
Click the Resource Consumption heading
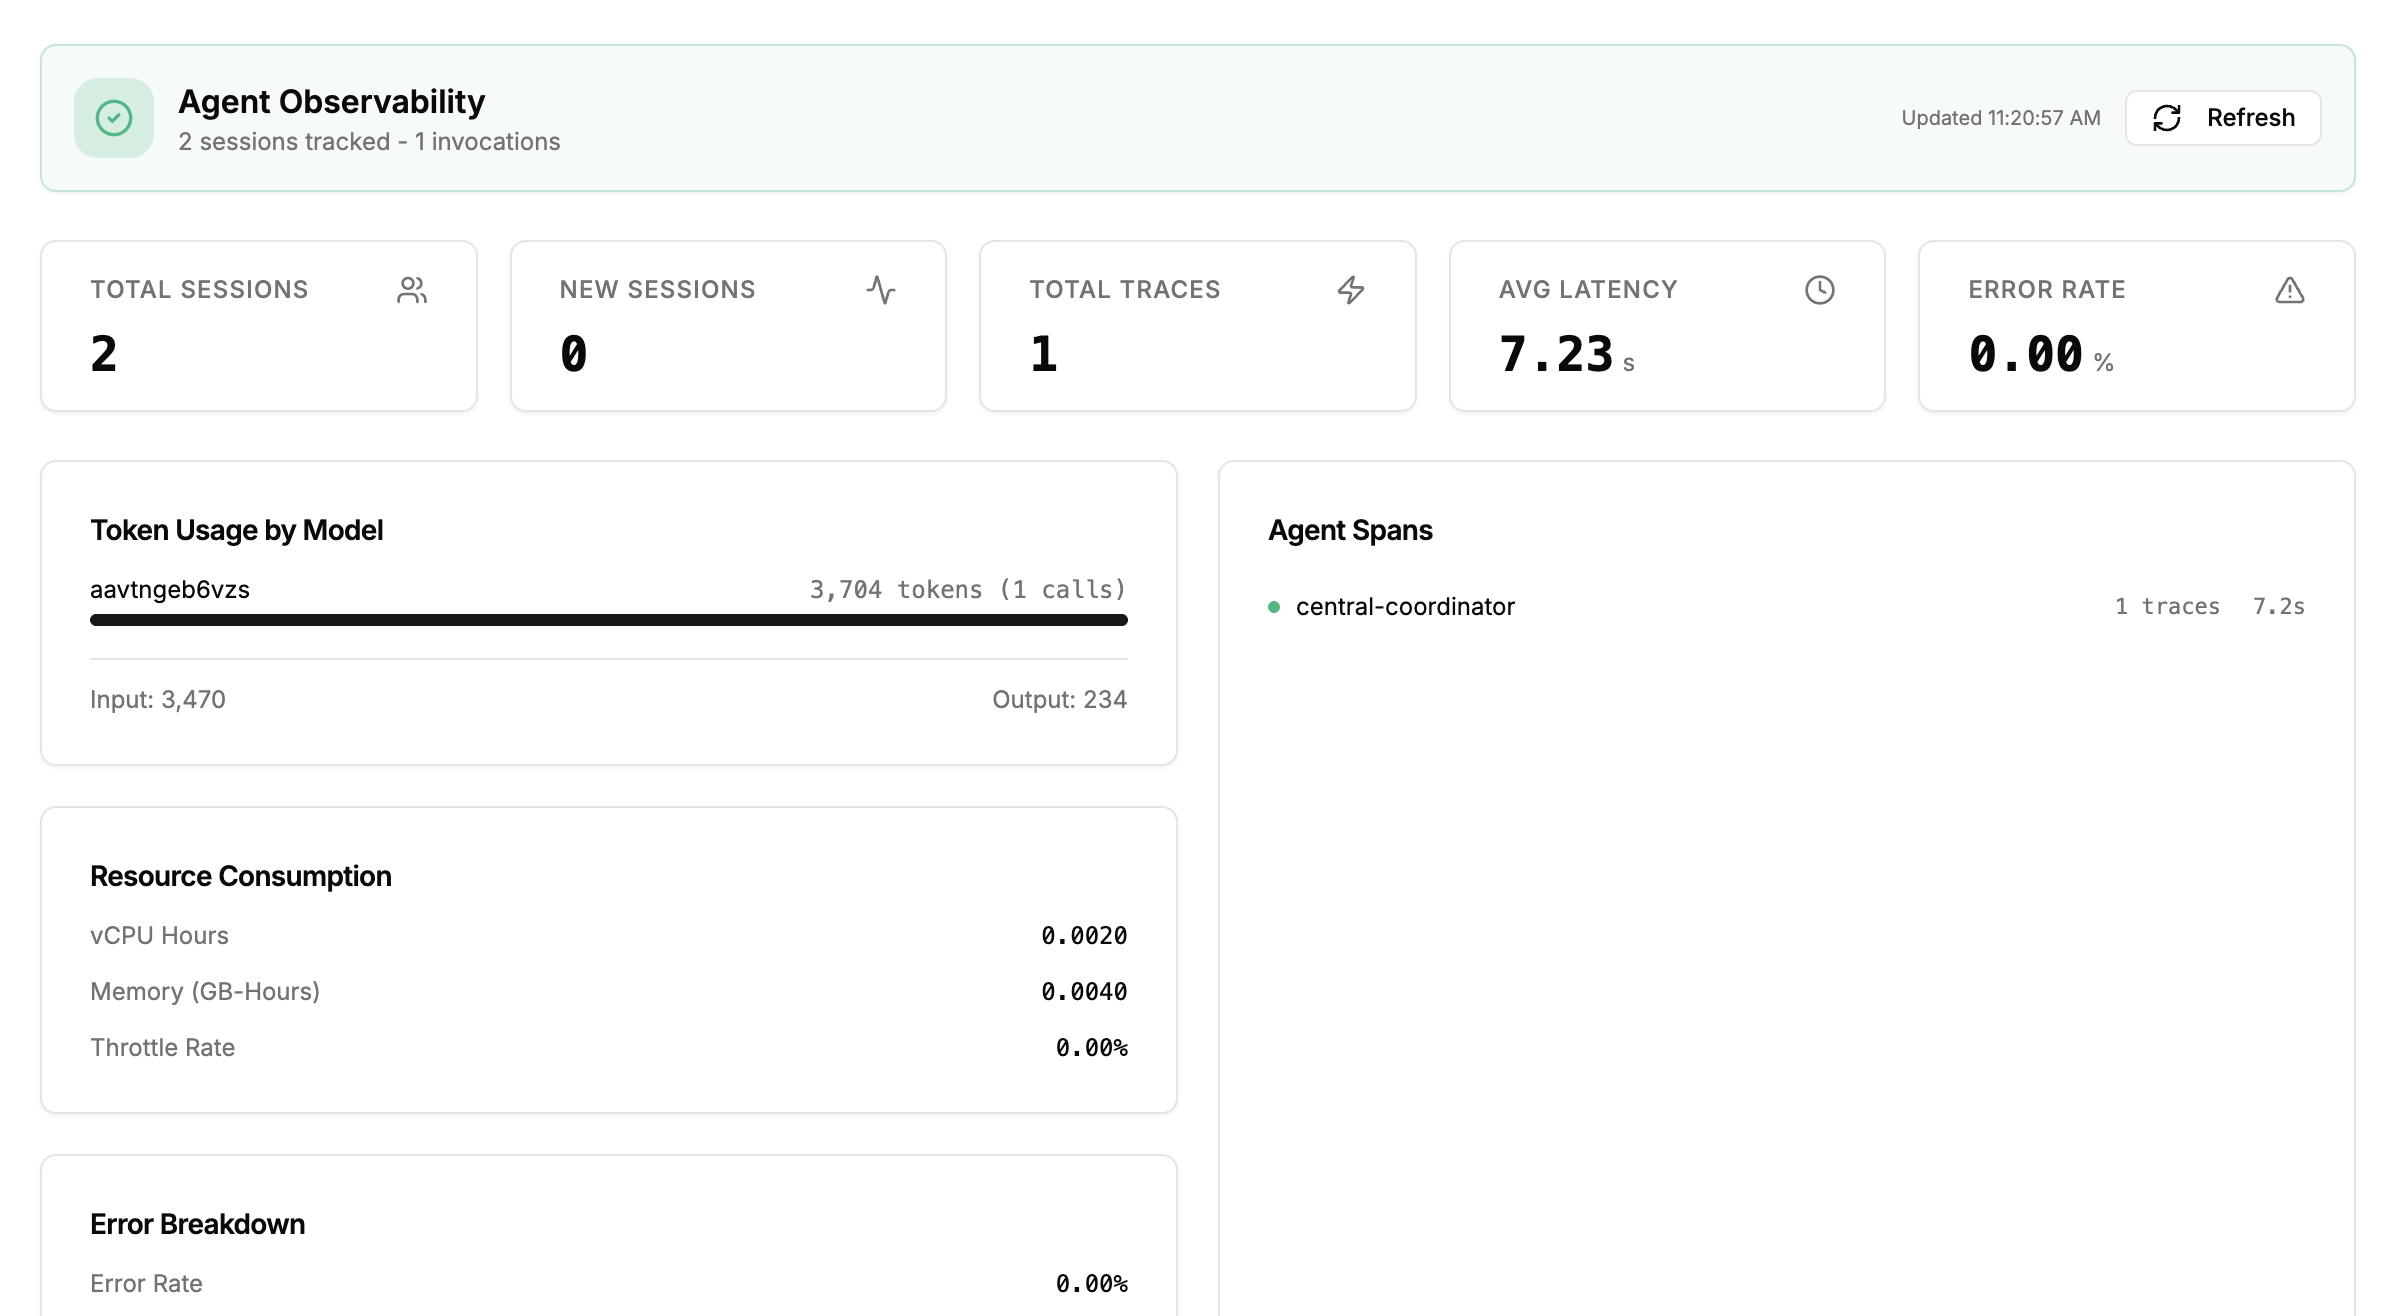tap(241, 876)
